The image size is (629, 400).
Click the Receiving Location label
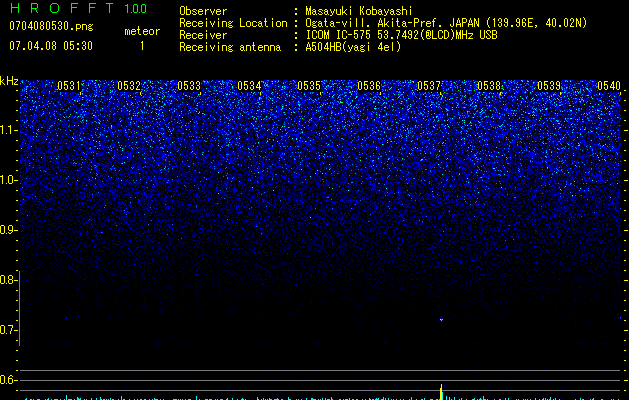tap(233, 23)
